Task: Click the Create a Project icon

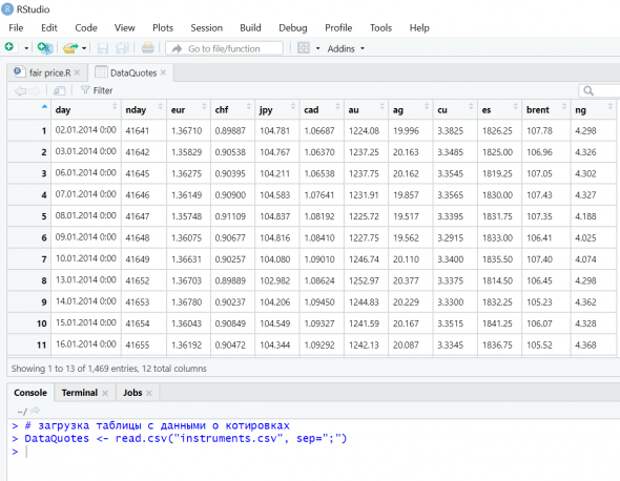Action: click(45, 48)
